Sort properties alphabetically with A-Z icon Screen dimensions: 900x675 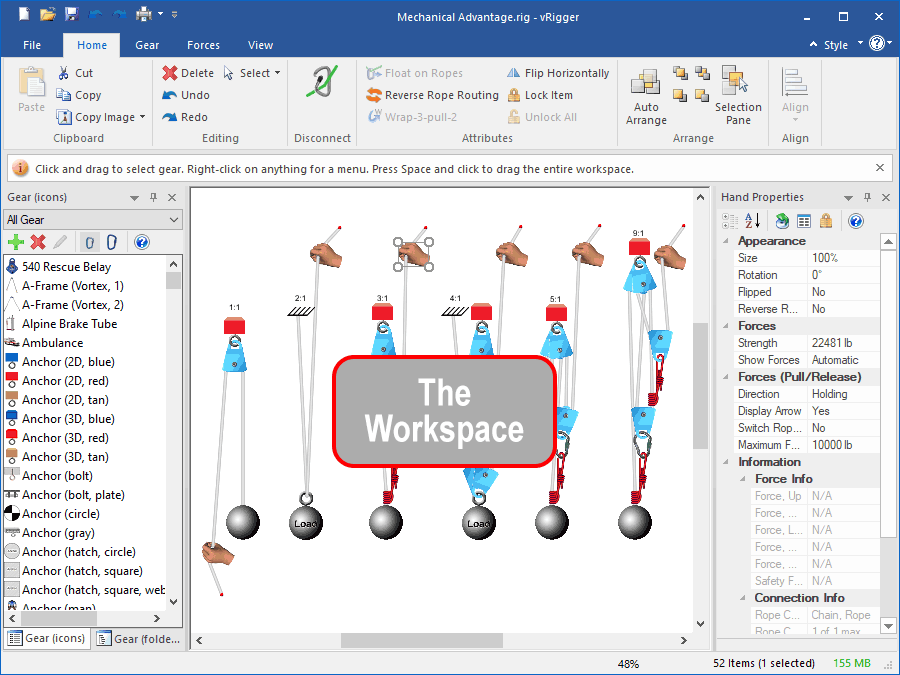(753, 221)
